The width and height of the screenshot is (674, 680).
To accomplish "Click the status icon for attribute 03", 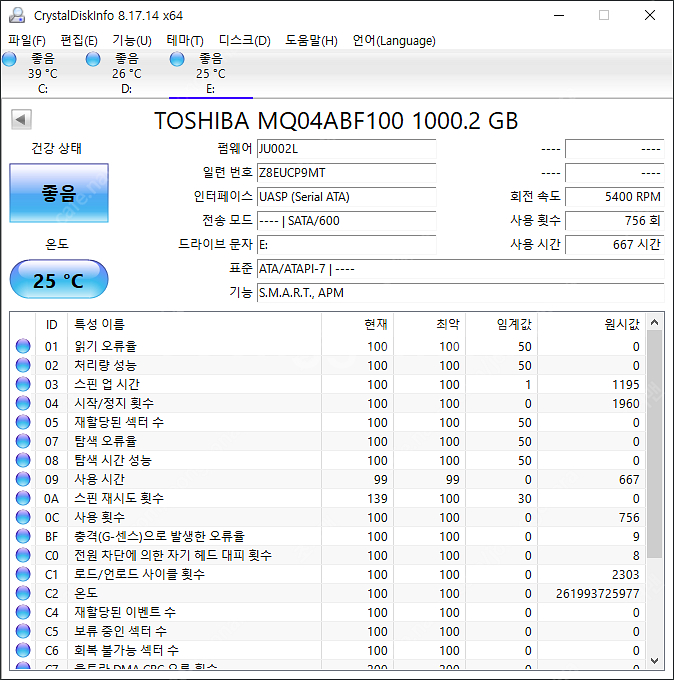I will [23, 384].
